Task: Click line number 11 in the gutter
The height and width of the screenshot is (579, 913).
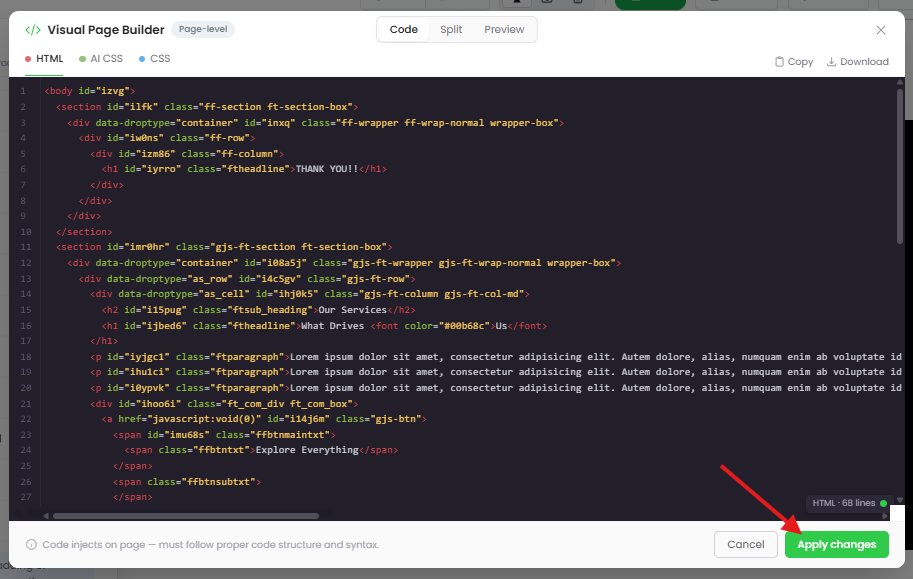Action: click(x=26, y=247)
